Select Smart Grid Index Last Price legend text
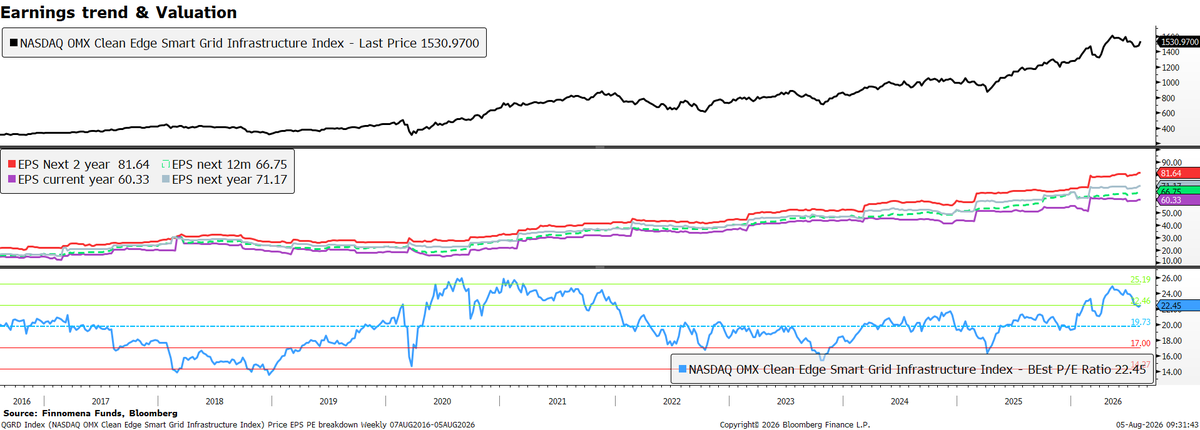 250,44
